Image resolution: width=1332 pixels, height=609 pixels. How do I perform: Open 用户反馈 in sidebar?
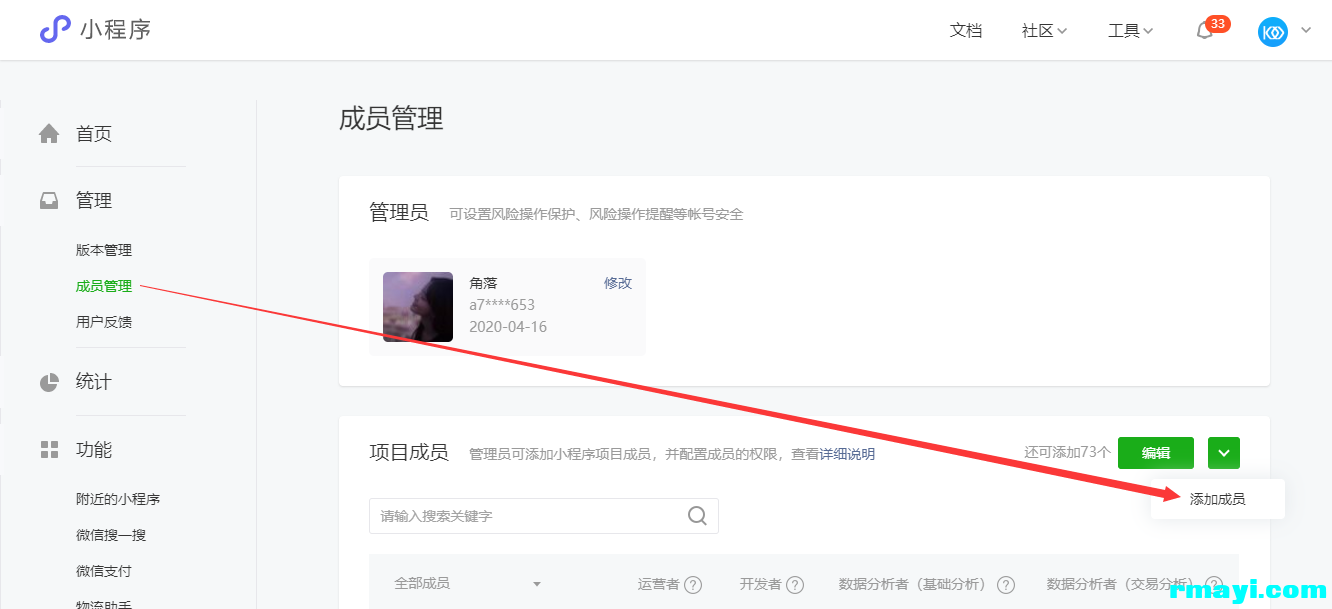(x=104, y=322)
